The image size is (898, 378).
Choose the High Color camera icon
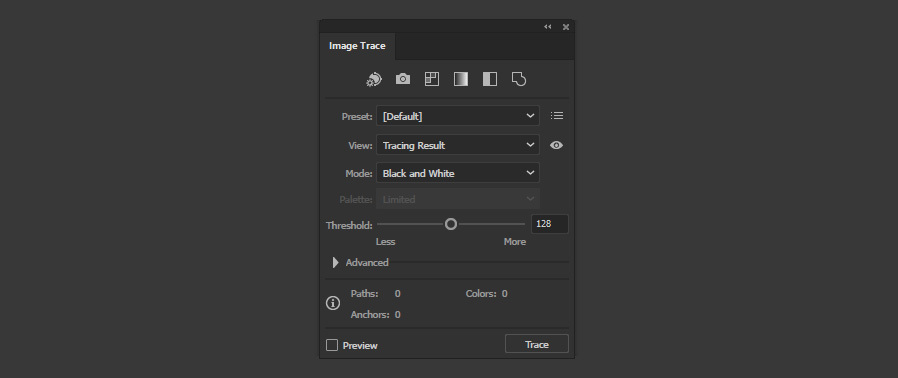point(403,79)
